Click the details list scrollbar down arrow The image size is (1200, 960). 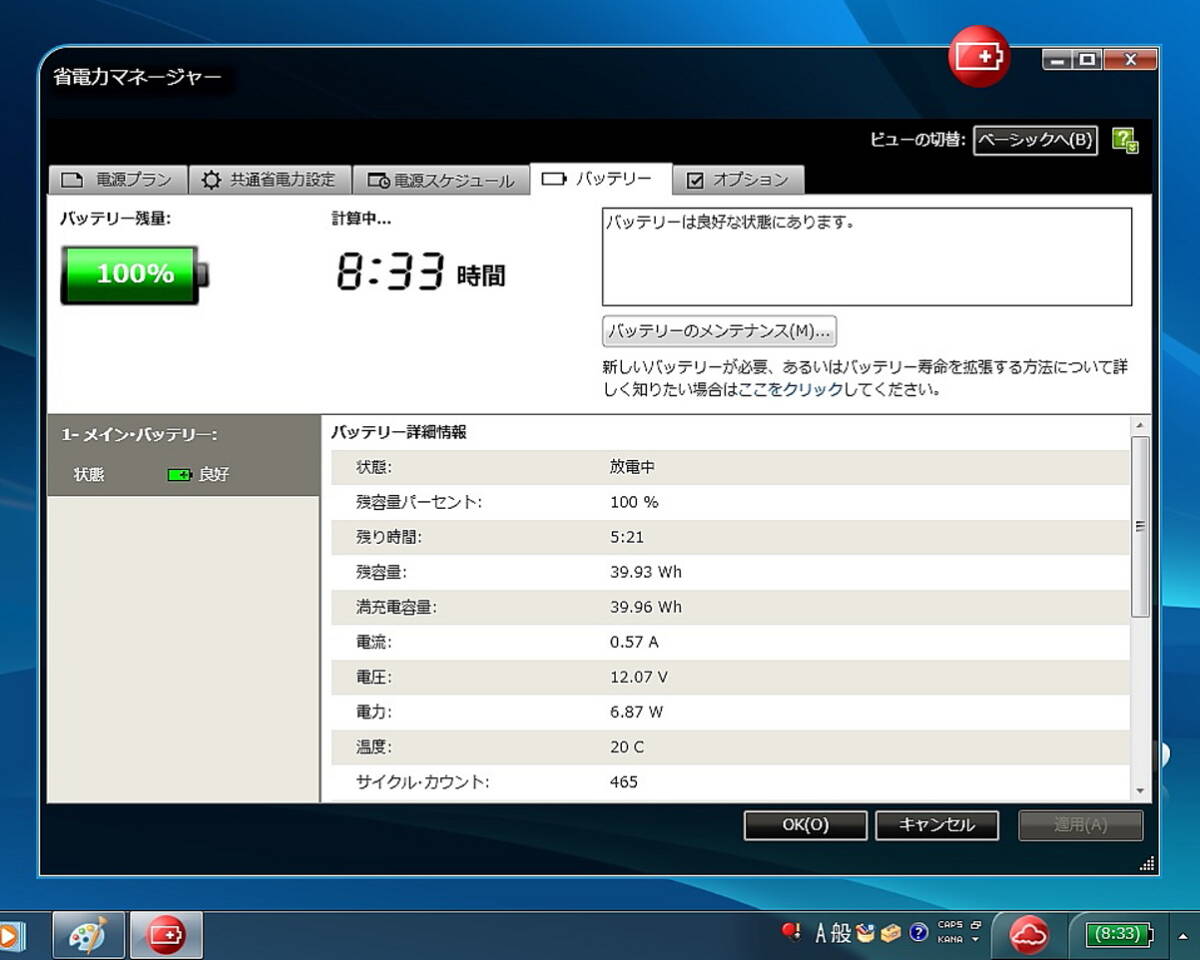1140,791
